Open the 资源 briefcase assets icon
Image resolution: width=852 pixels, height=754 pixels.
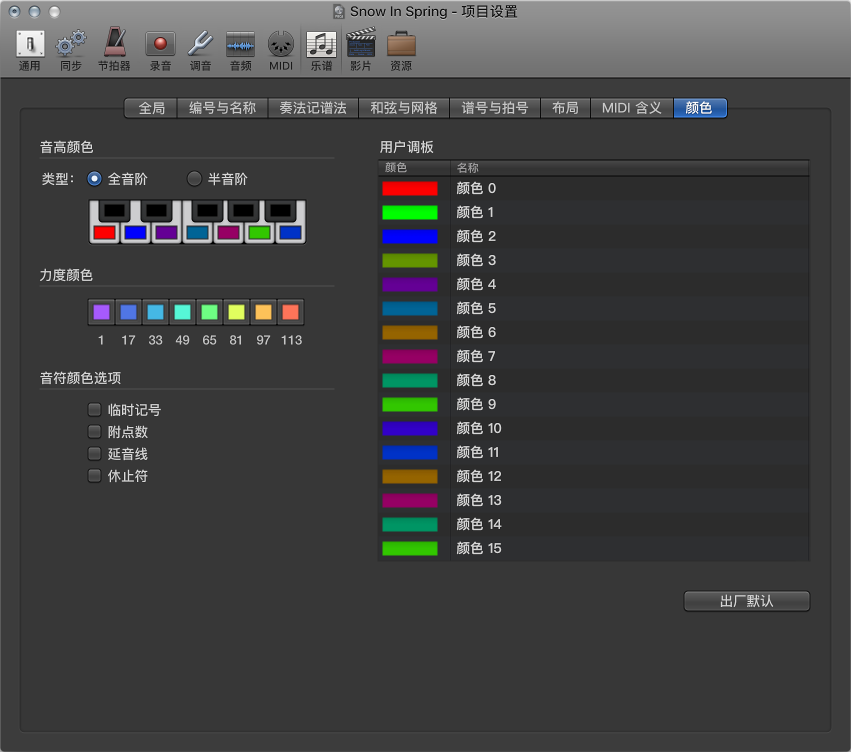point(401,45)
